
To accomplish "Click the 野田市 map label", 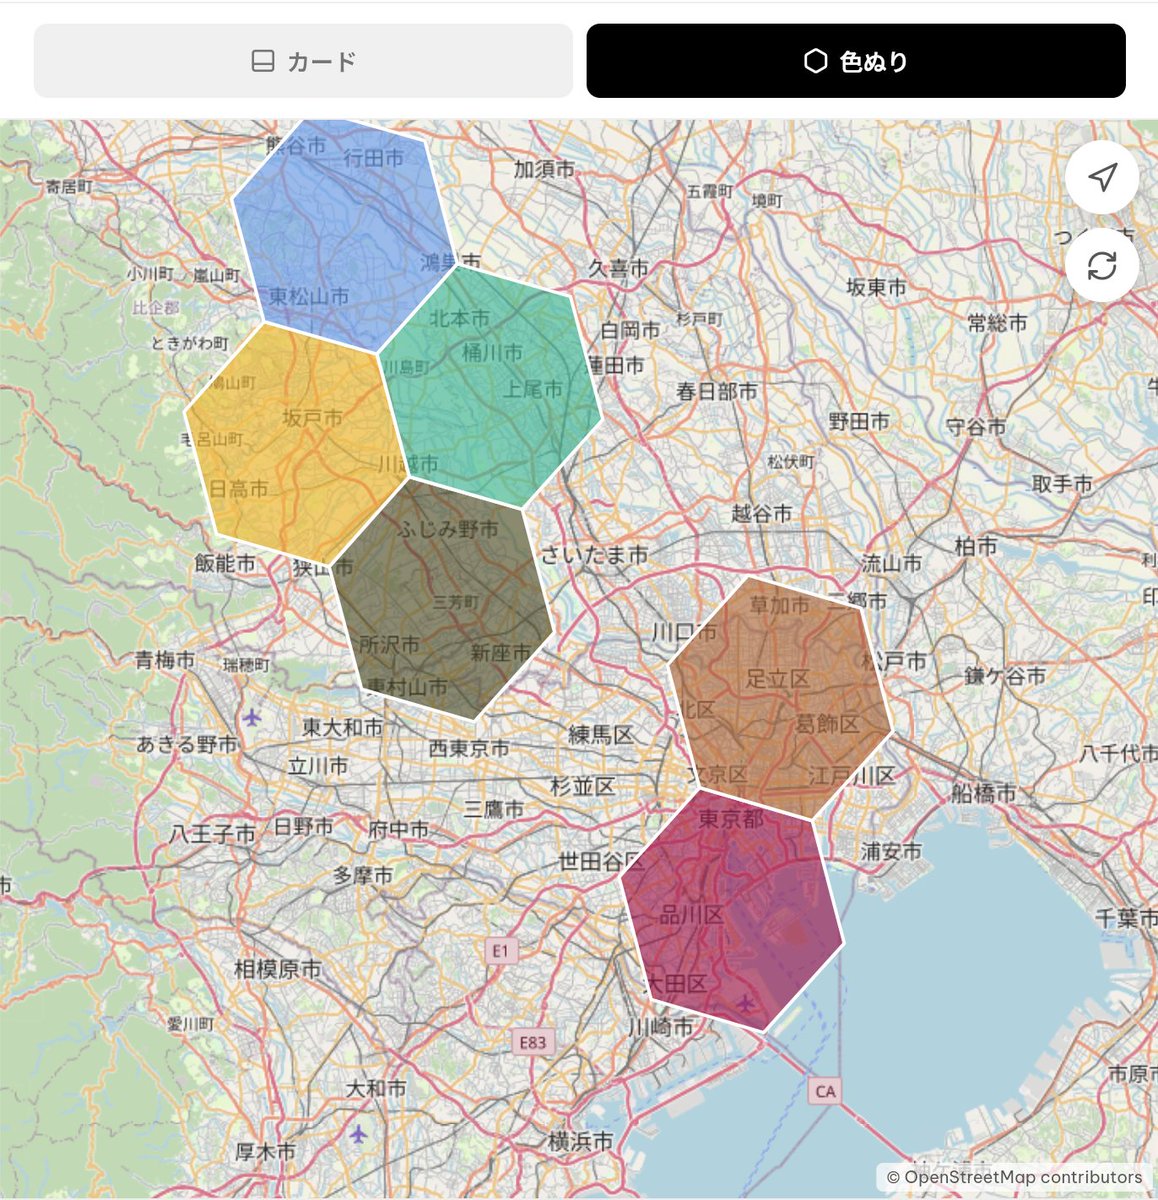I will pos(859,422).
